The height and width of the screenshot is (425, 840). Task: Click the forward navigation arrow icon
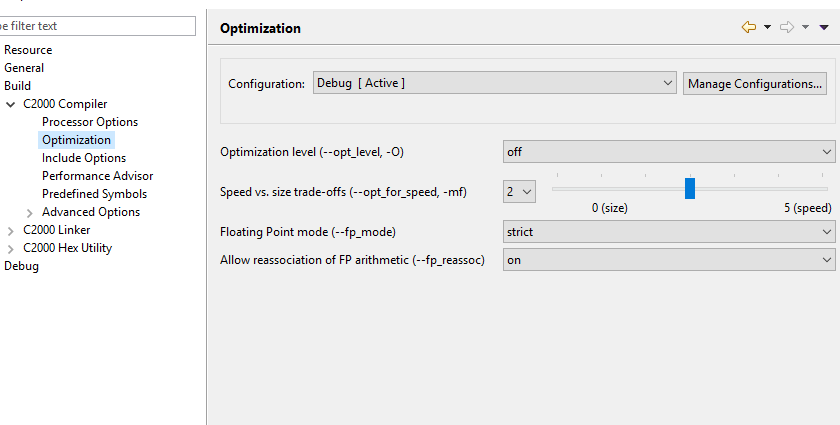(786, 28)
